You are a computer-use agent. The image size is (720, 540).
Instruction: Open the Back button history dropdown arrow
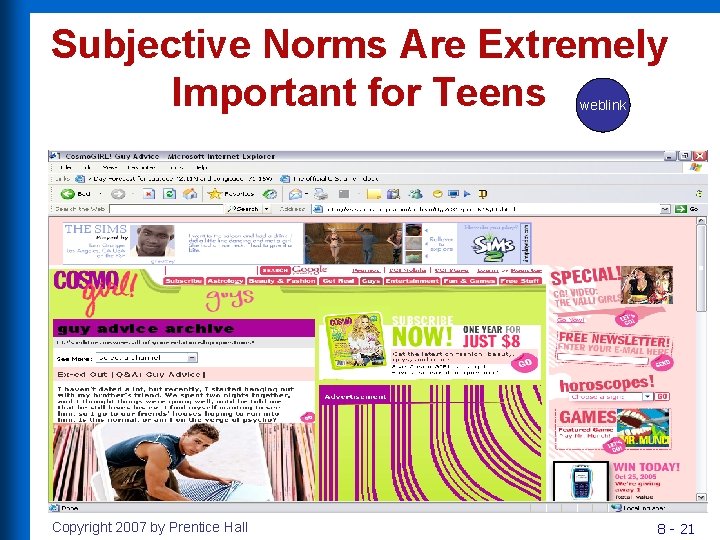coord(101,194)
